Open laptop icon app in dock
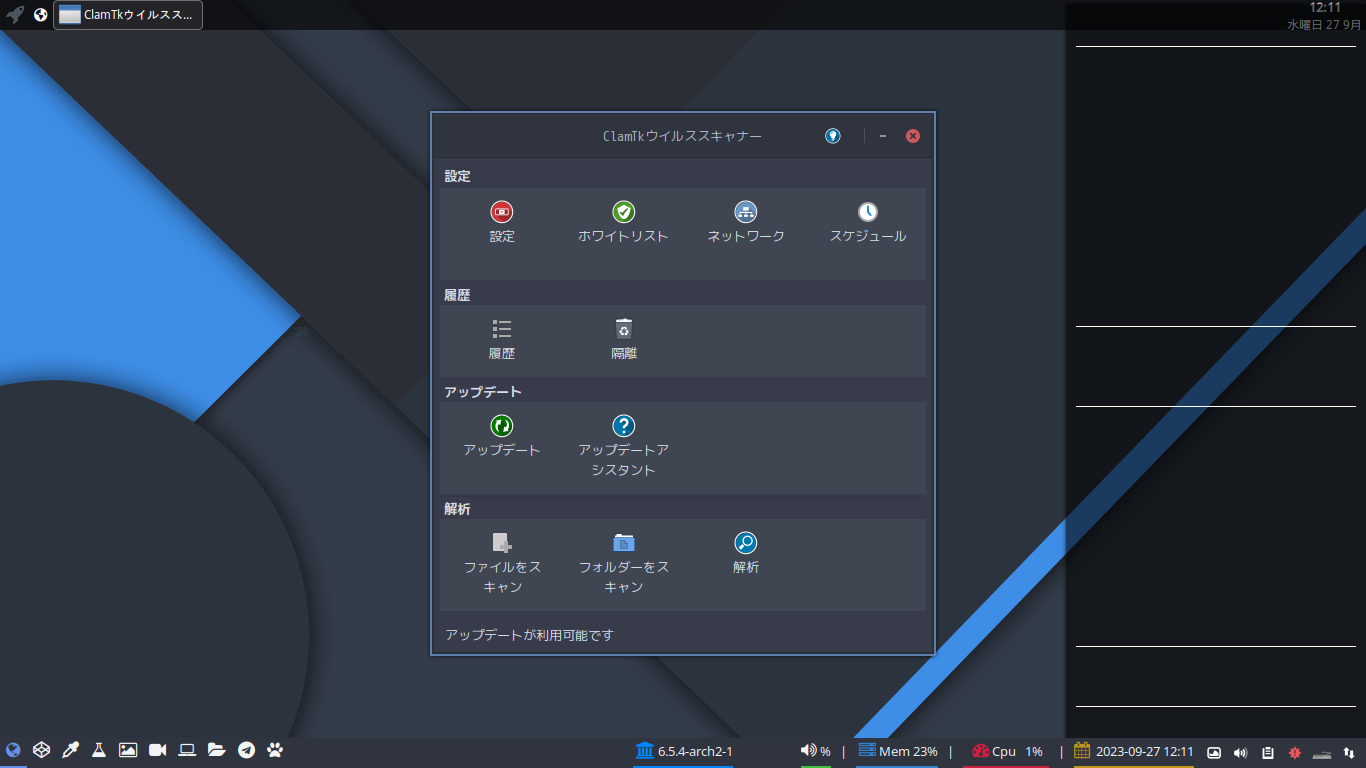Image resolution: width=1366 pixels, height=768 pixels. tap(187, 750)
